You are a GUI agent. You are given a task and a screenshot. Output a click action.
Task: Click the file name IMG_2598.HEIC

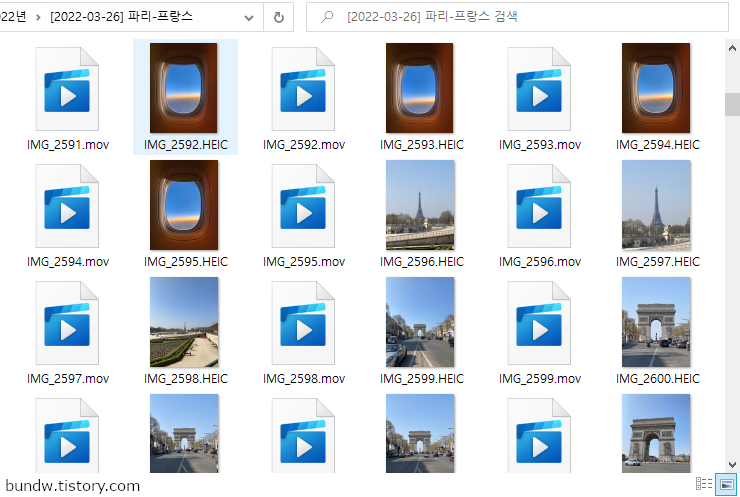click(186, 379)
